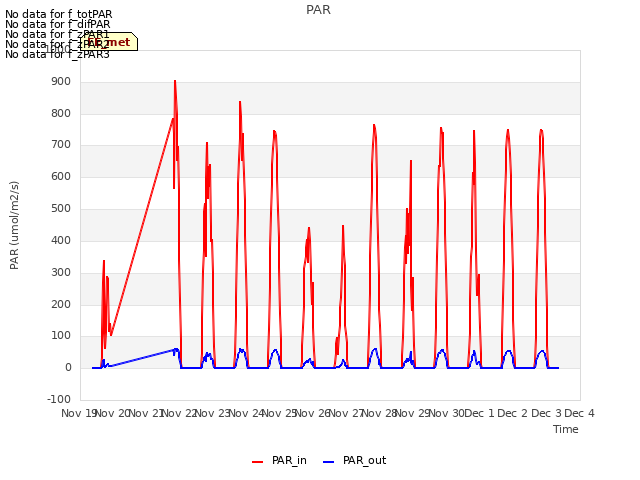This screenshot has height=480, width=640.
Task: Click the PAR_in legend label
Action: 289,460
